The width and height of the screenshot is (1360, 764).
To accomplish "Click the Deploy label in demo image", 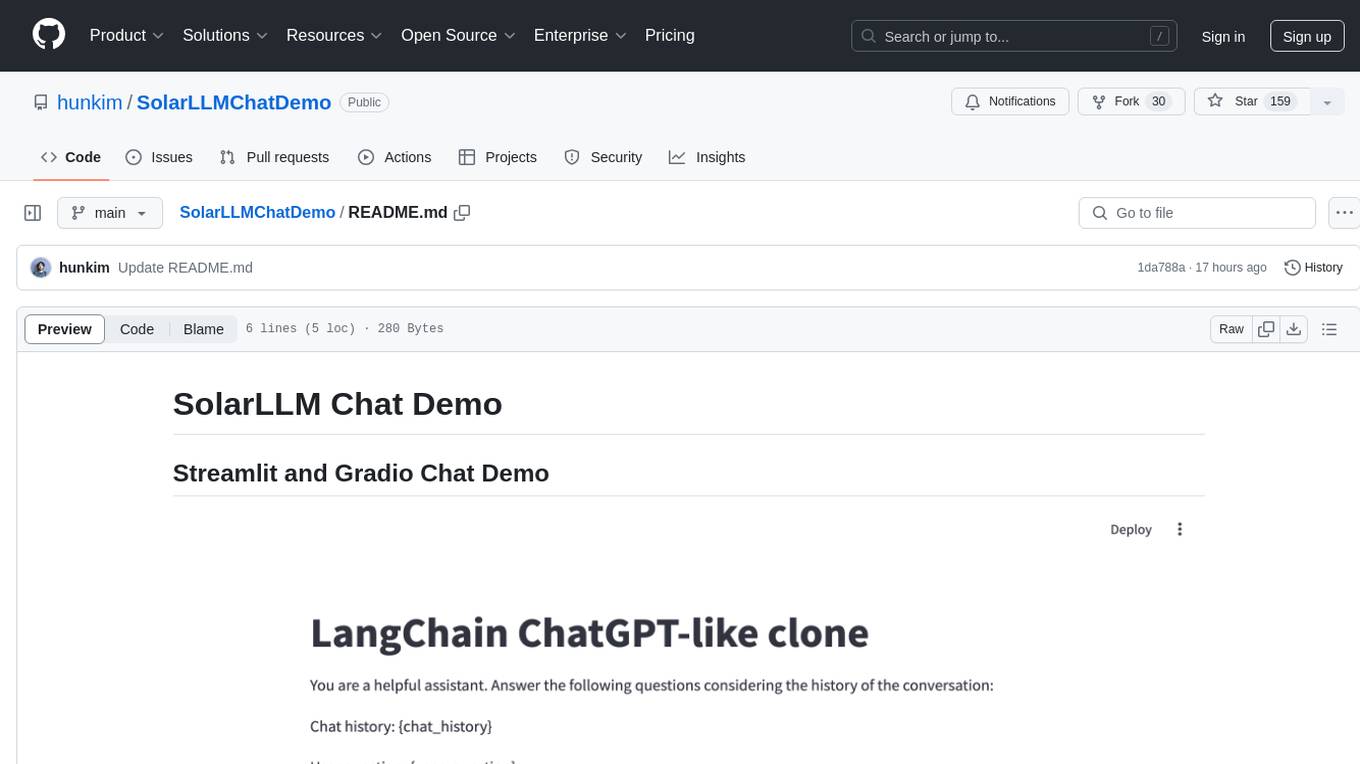I will coord(1131,530).
